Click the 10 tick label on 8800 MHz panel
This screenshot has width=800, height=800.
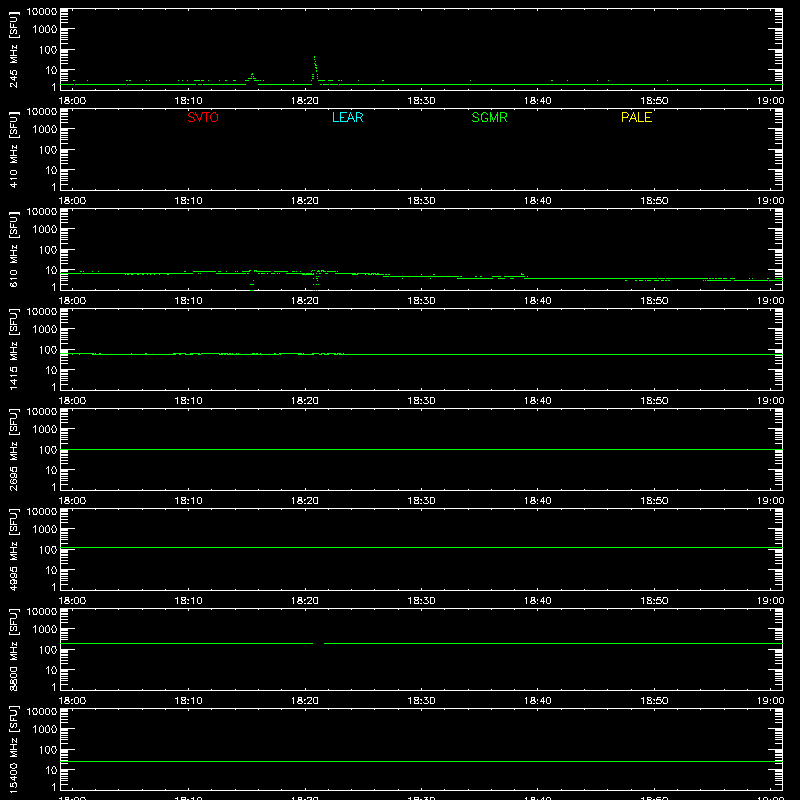point(51,670)
